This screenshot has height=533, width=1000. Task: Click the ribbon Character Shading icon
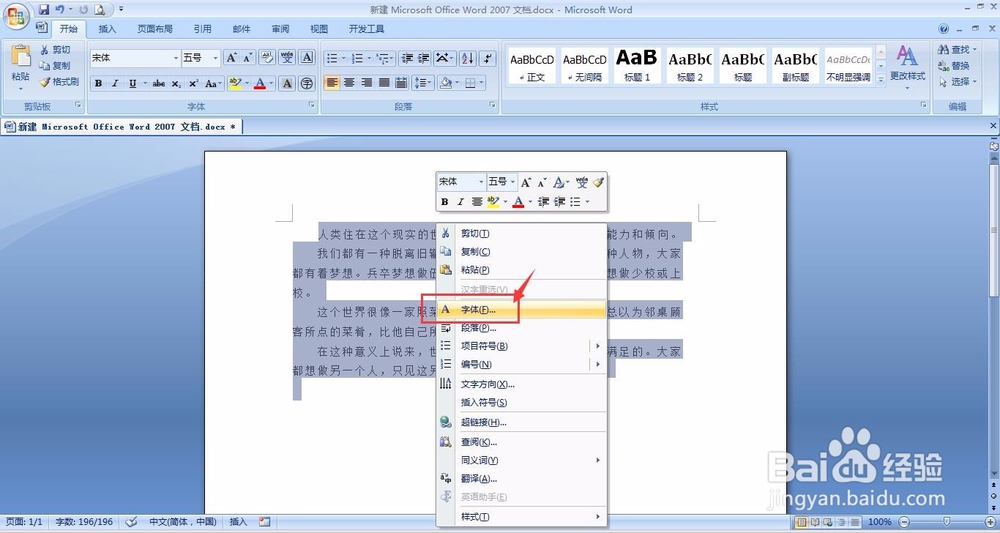287,83
